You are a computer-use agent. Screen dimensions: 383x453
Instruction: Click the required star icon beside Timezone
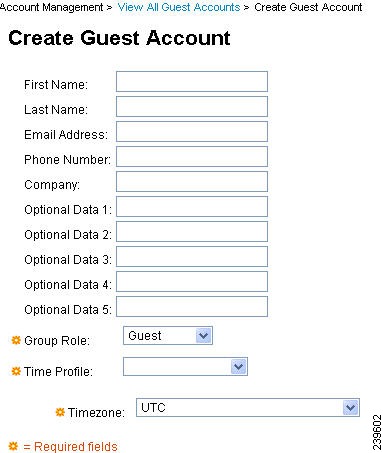coord(60,412)
